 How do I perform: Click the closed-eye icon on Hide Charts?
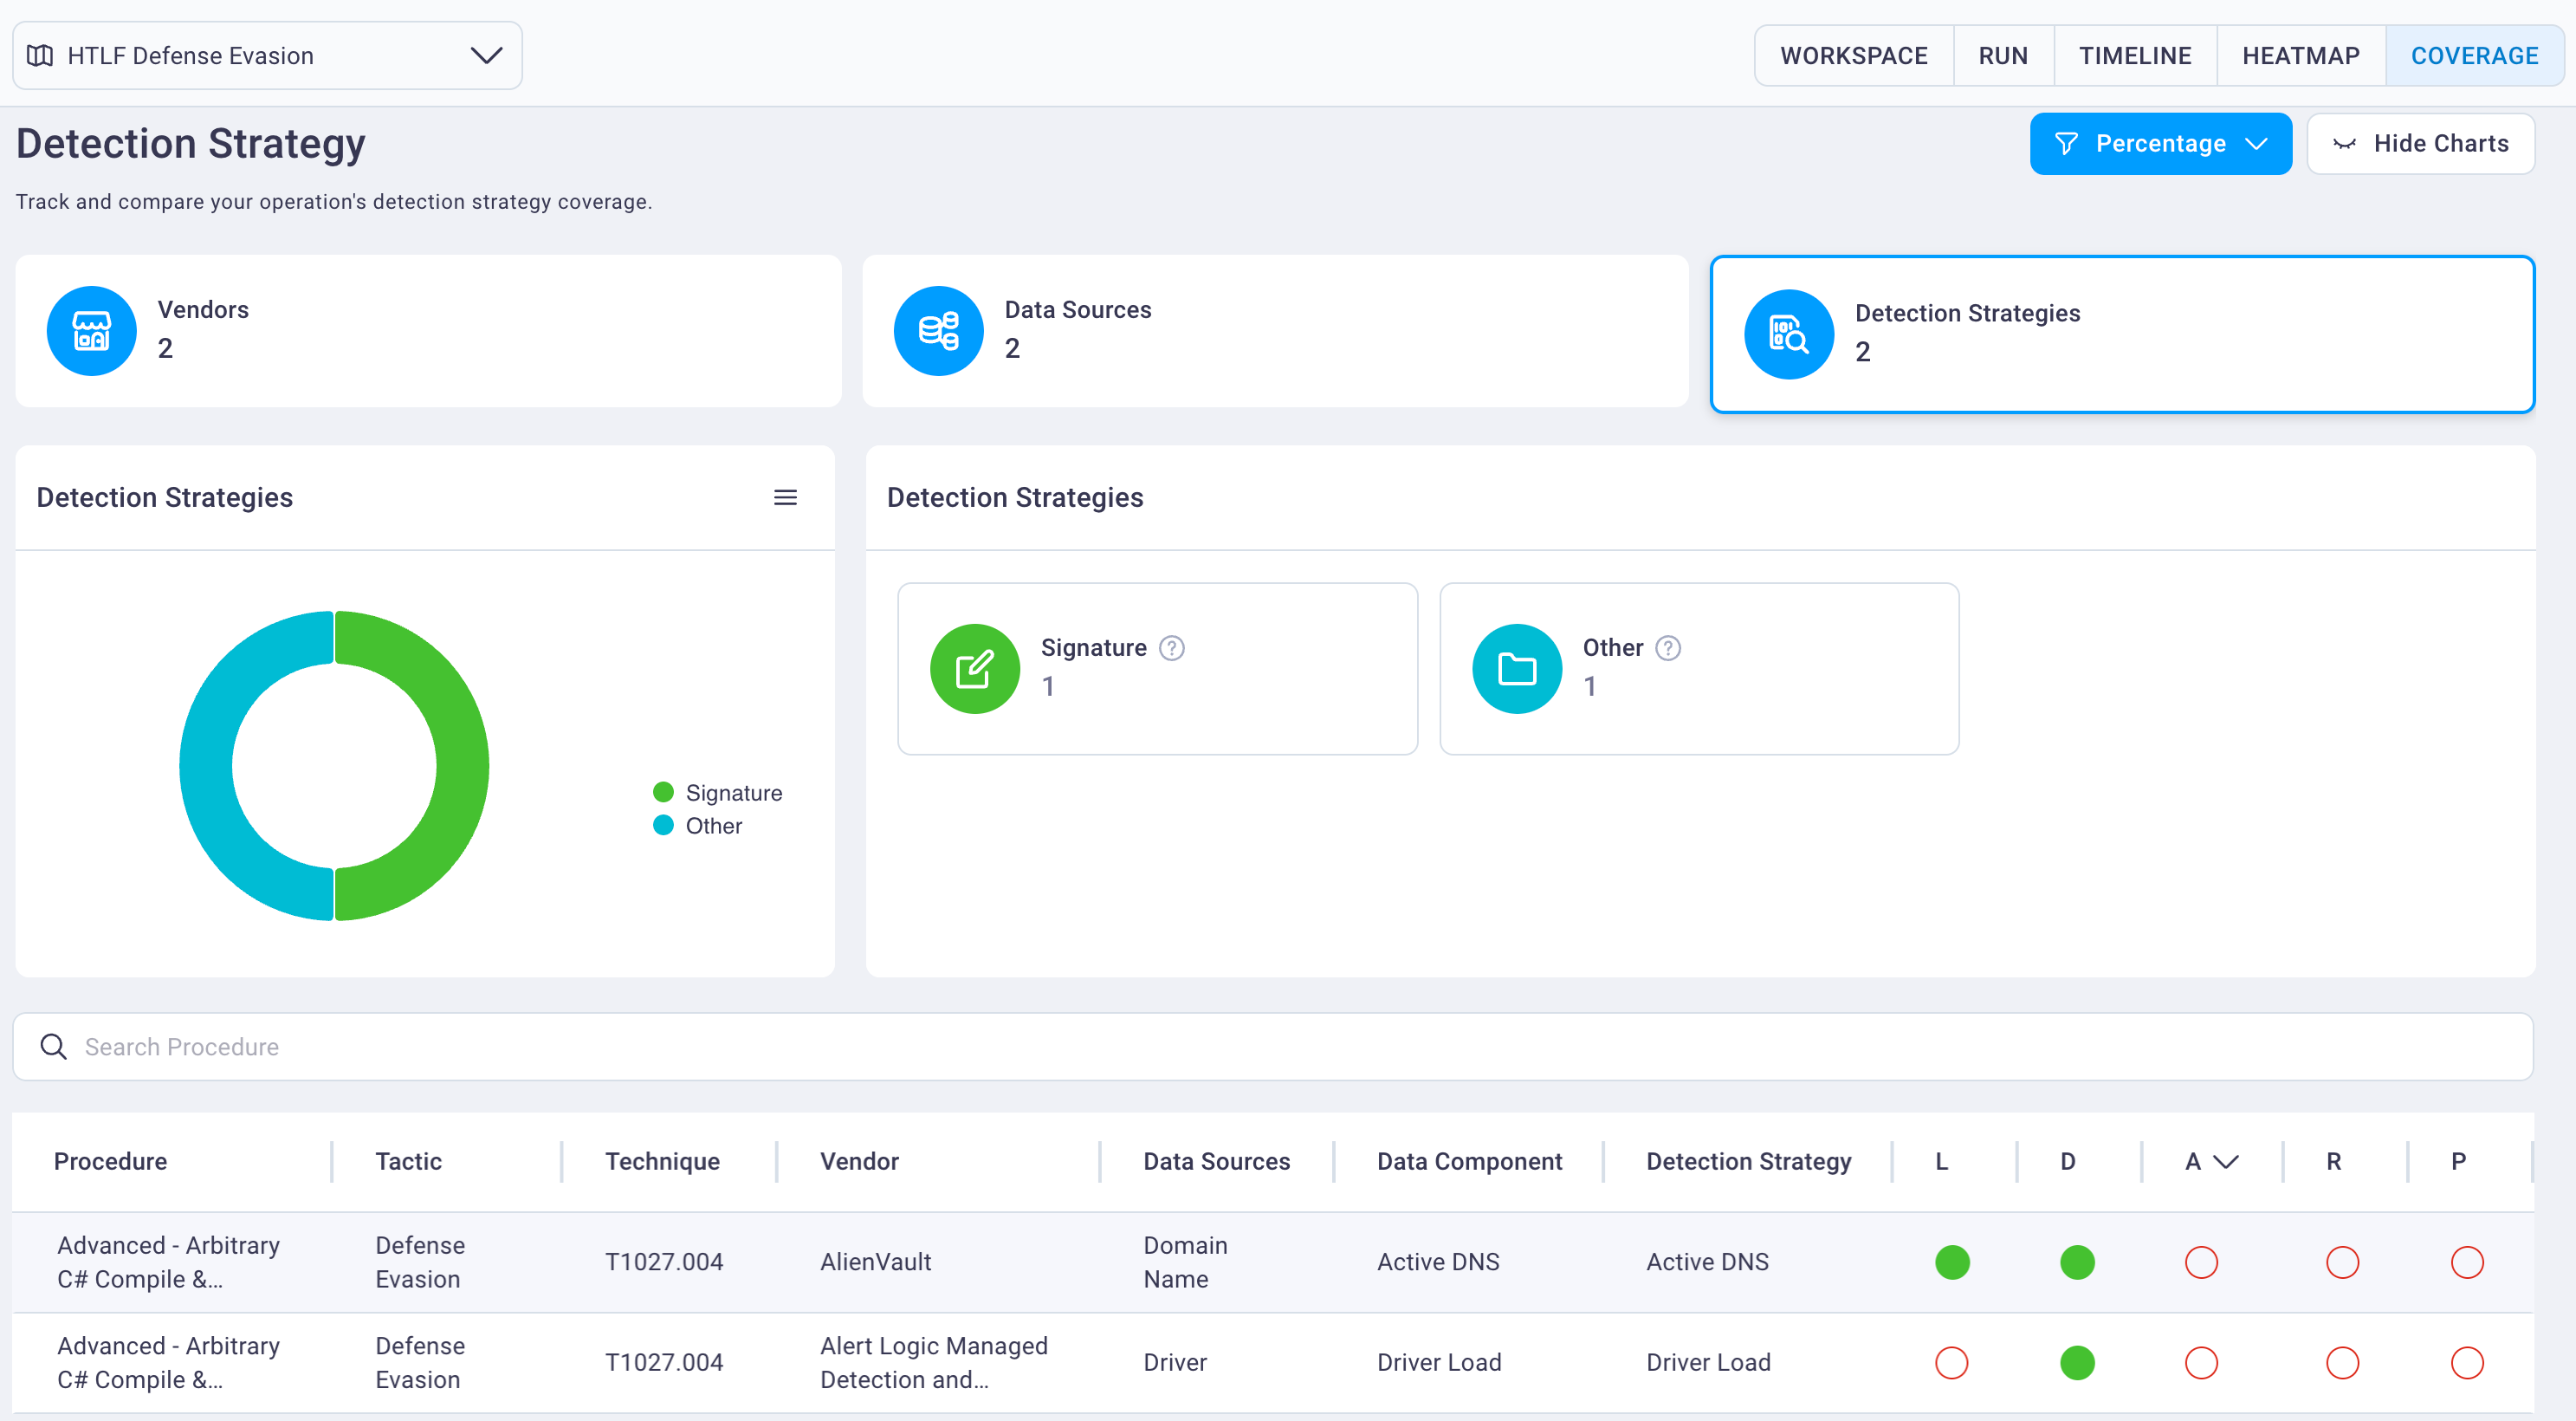click(2344, 144)
